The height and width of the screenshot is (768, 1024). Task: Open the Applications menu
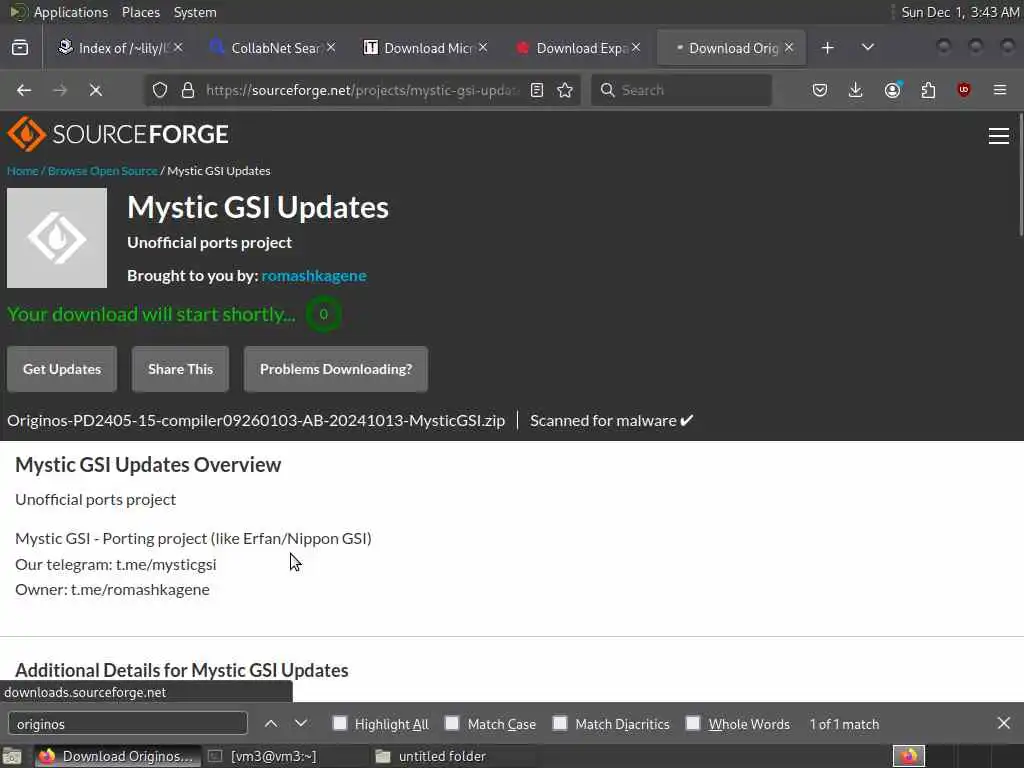pyautogui.click(x=71, y=12)
